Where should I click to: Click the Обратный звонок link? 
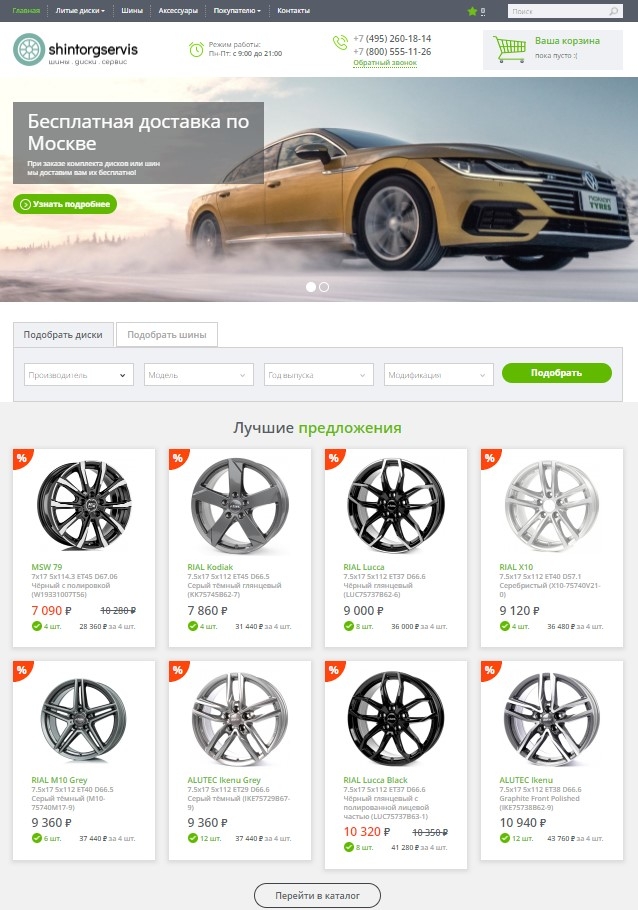pos(385,63)
